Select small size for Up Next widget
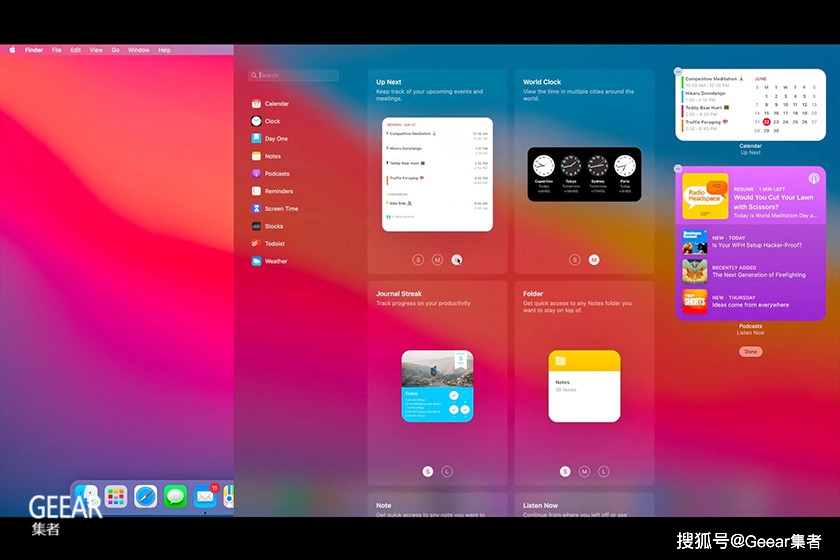 coord(418,260)
